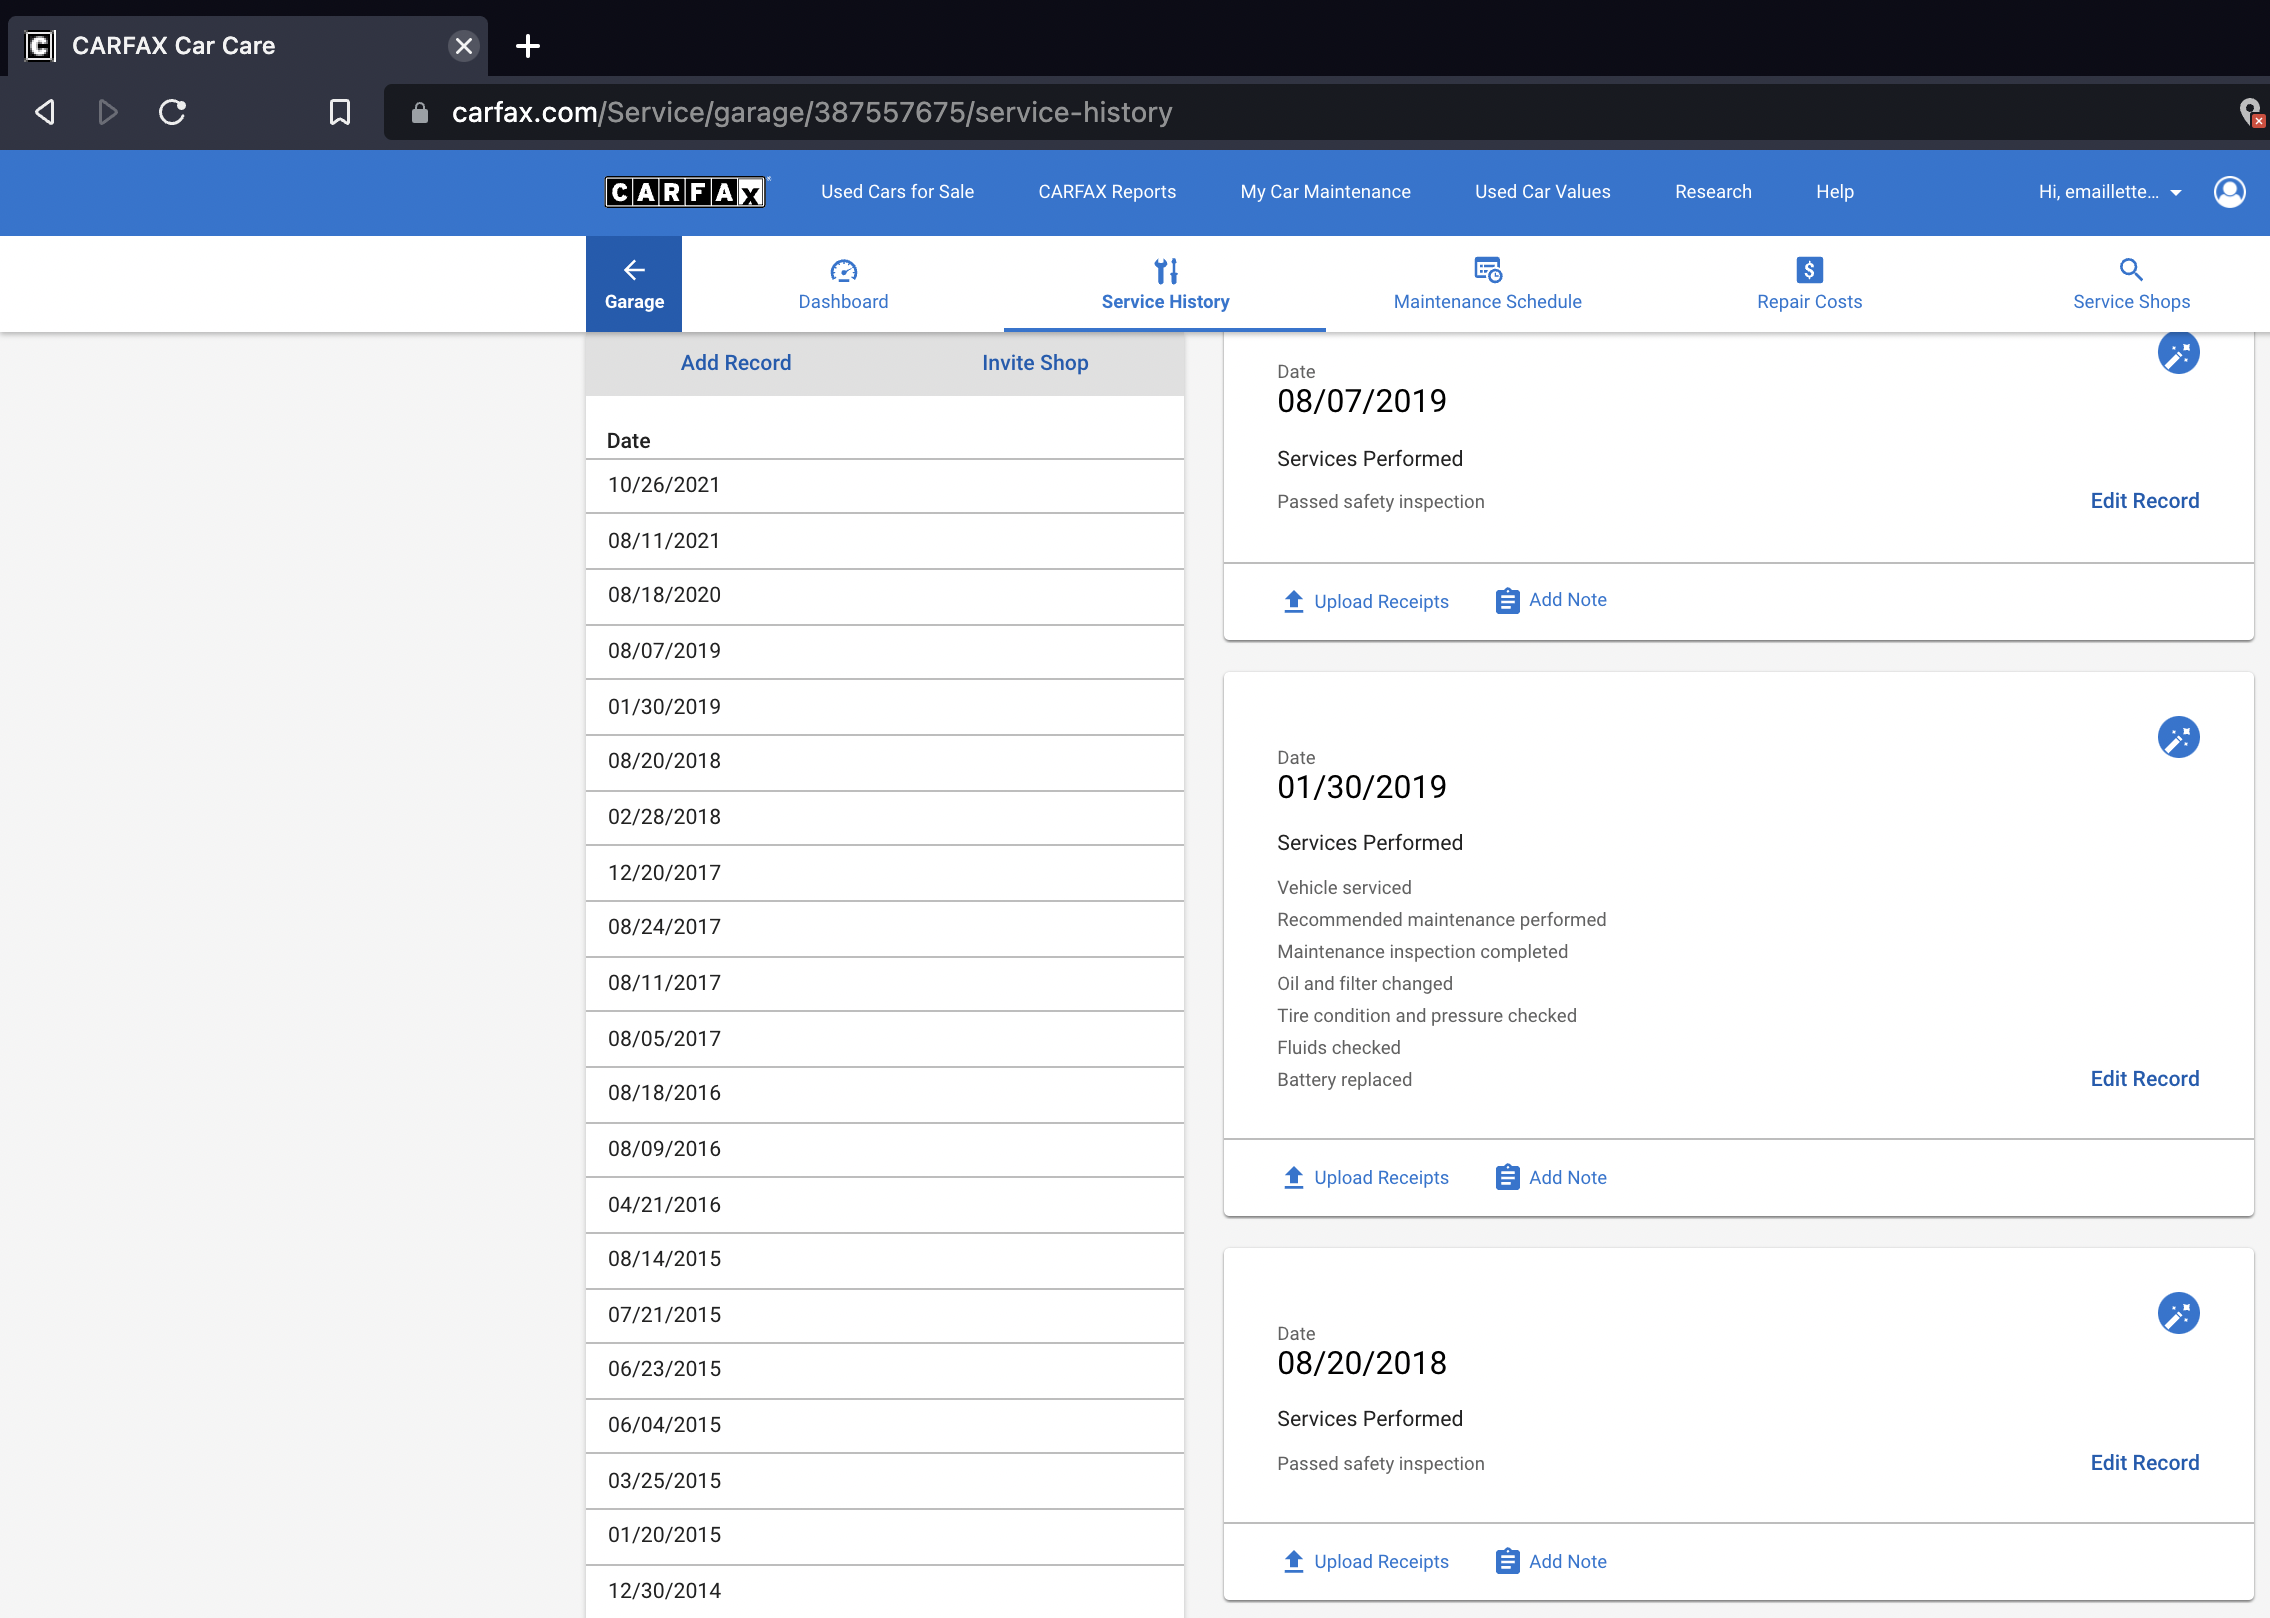Select the CARFAX Car Care browser tab
2270x1618 pixels.
[x=248, y=46]
